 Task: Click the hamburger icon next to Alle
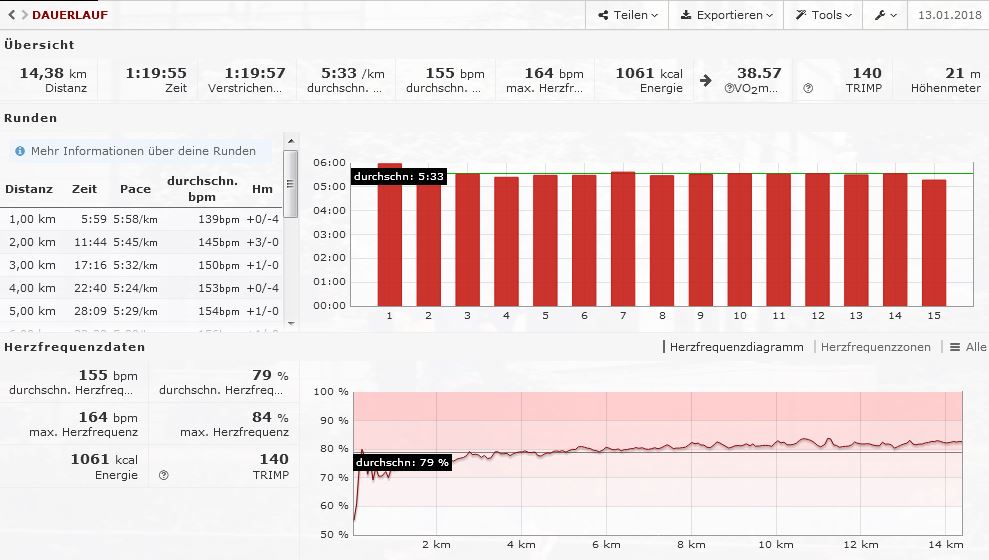point(955,347)
